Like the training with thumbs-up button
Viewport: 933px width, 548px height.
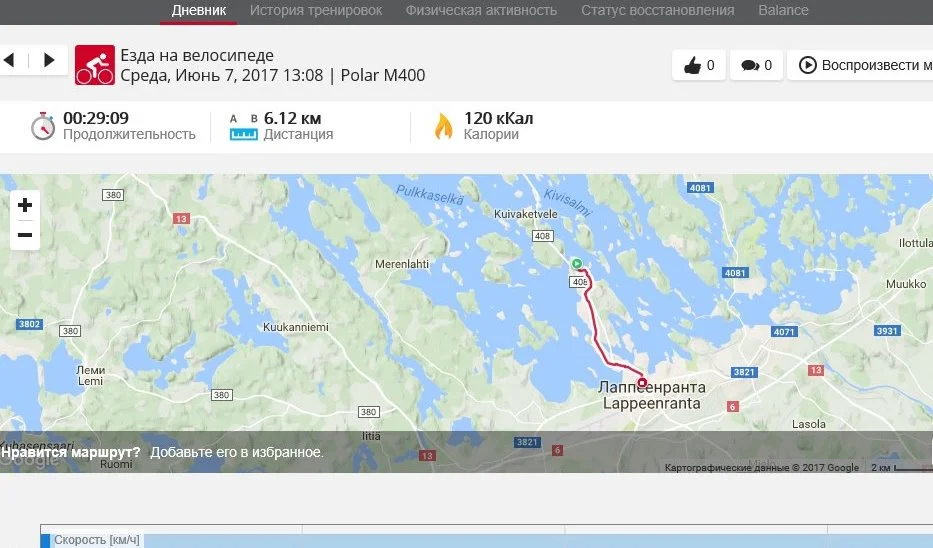pos(699,65)
